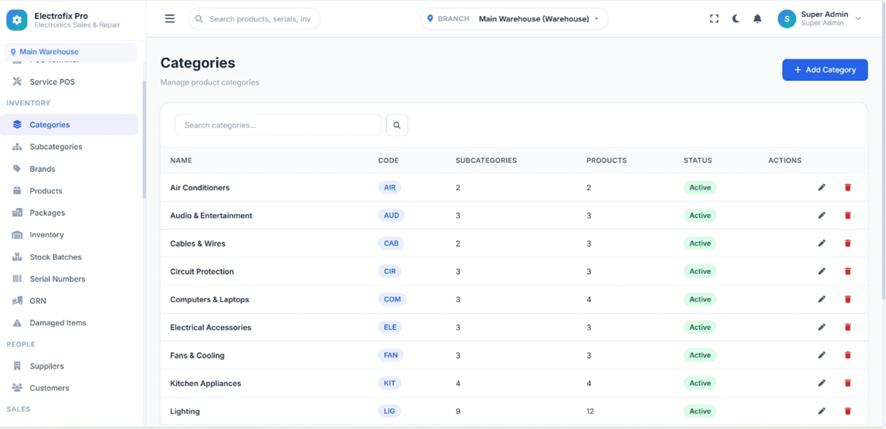886x429 pixels.
Task: Edit the Lighting category
Action: click(x=822, y=411)
